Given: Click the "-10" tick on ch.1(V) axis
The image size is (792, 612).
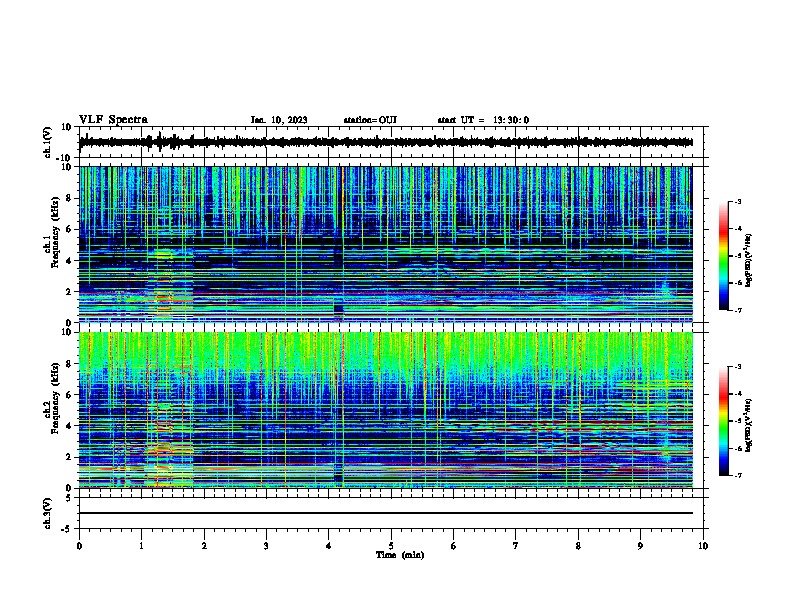Looking at the screenshot, I should coord(65,158).
